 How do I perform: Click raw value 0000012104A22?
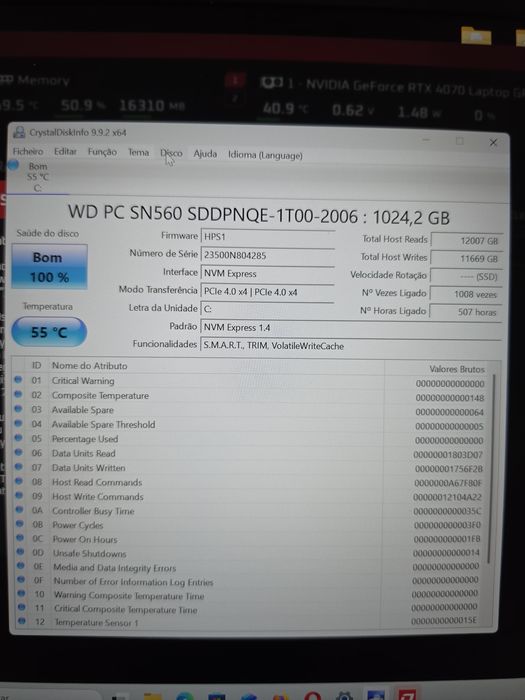447,497
